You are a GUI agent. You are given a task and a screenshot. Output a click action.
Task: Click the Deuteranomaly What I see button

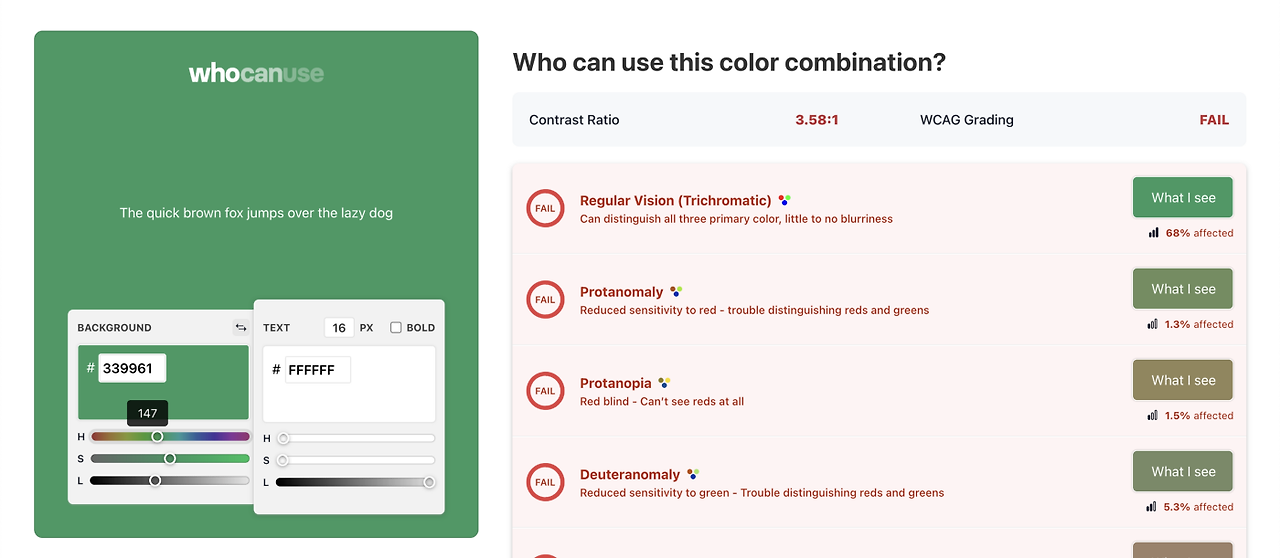1183,471
